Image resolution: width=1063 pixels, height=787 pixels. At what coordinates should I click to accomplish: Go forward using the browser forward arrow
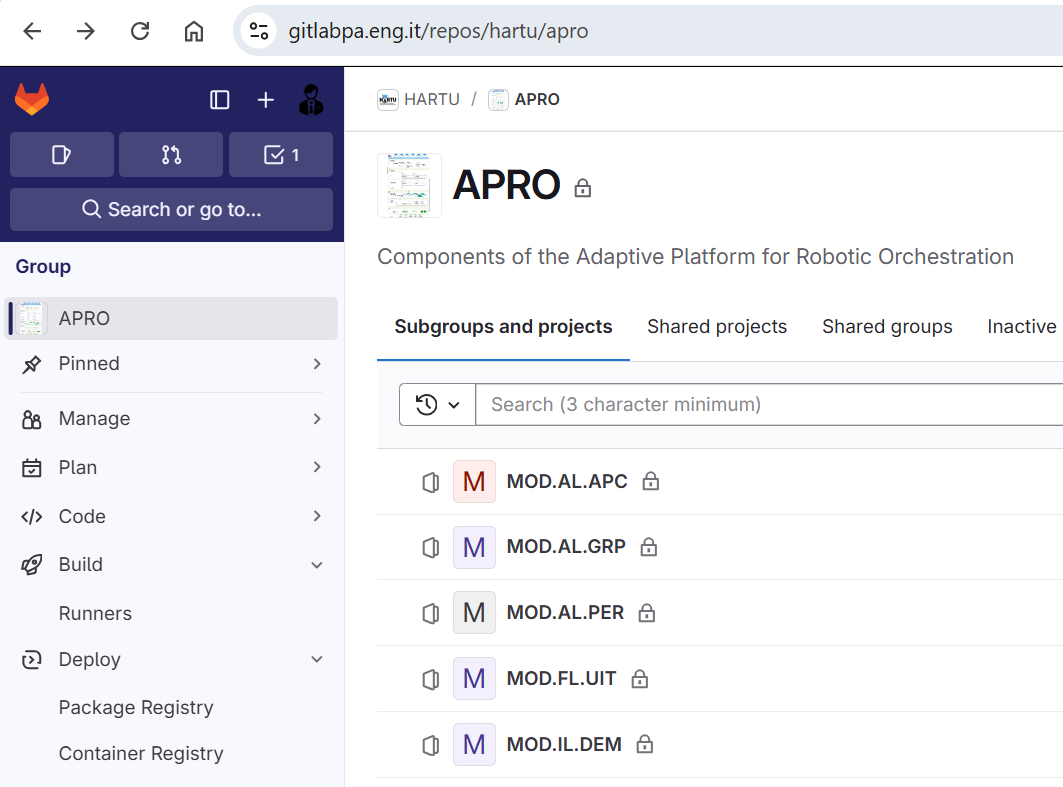click(x=85, y=31)
